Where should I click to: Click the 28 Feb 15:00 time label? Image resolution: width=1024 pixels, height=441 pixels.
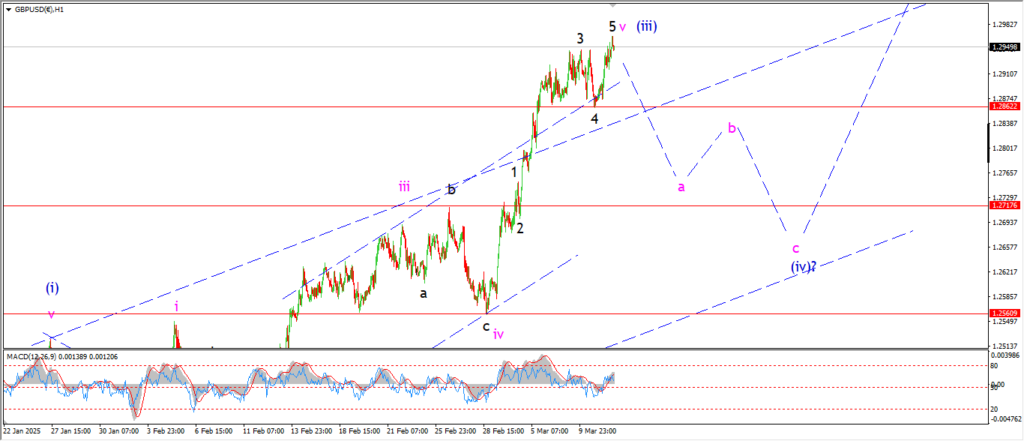coord(503,432)
